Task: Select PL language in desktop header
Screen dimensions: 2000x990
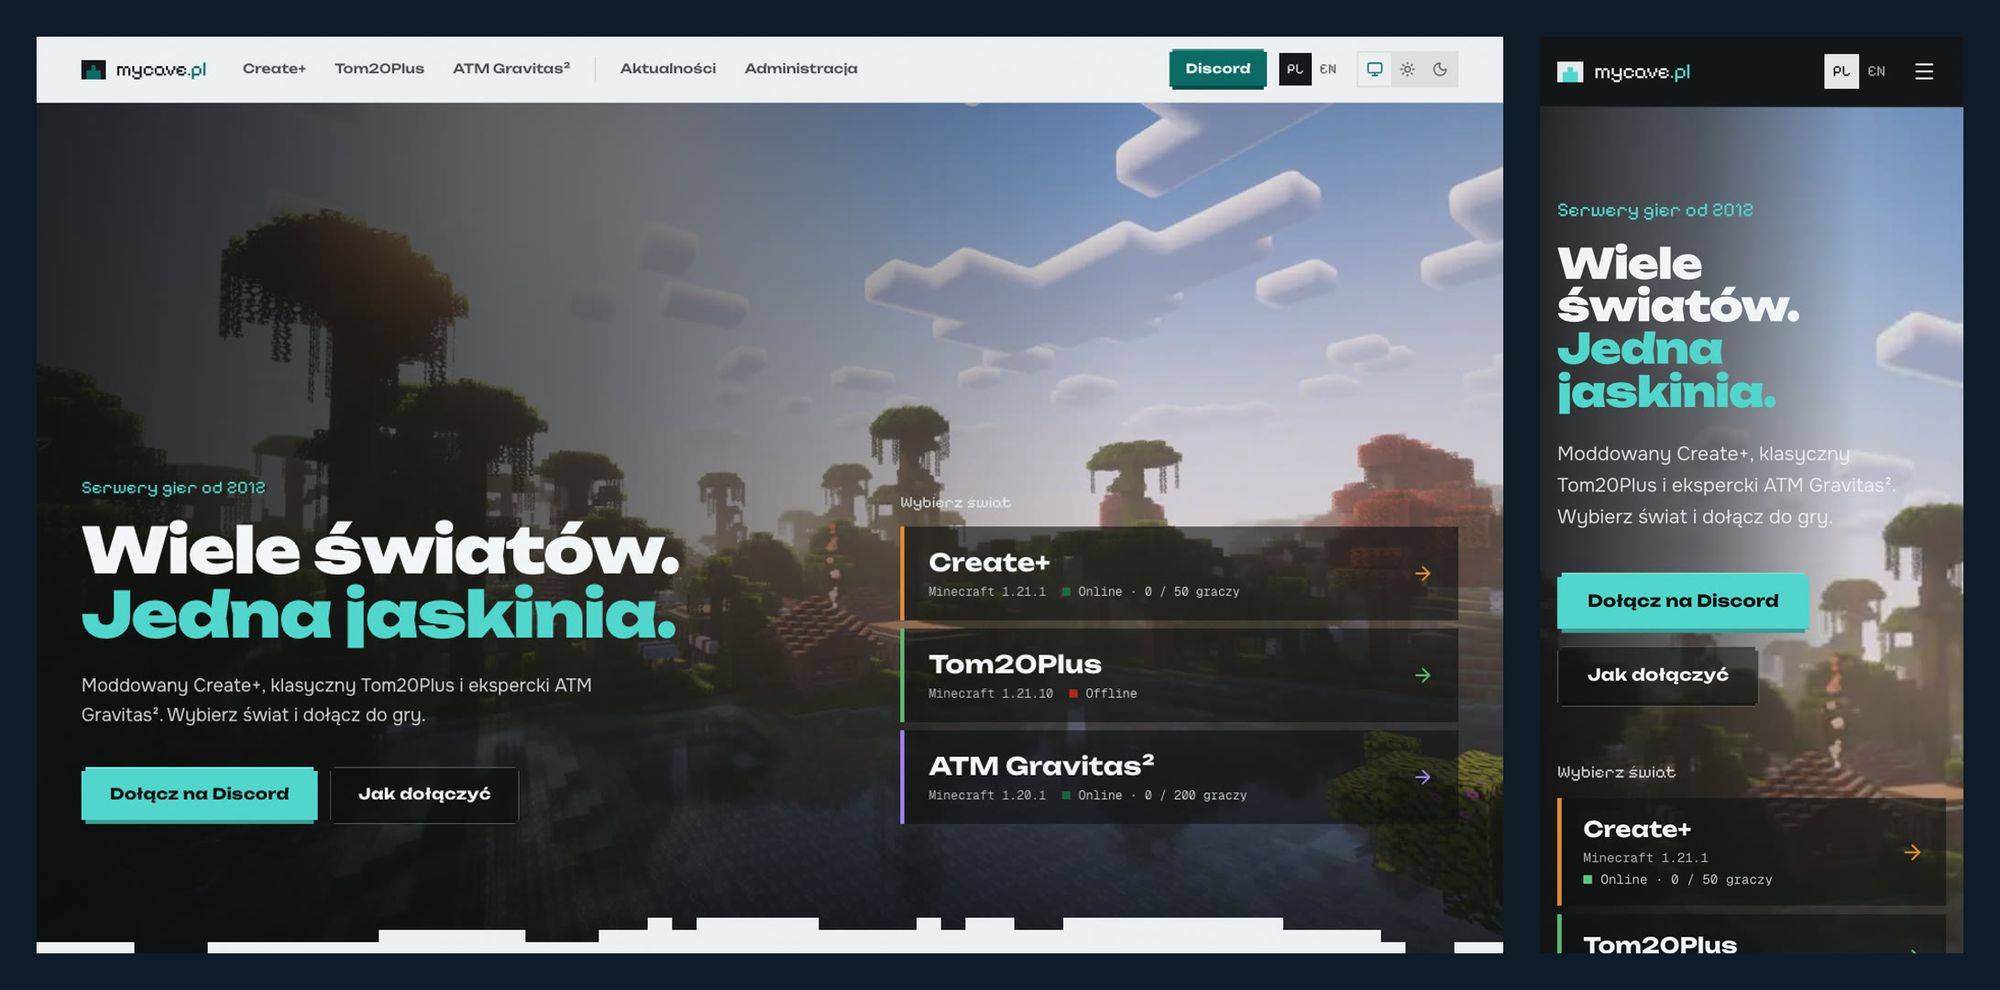Action: pos(1295,69)
